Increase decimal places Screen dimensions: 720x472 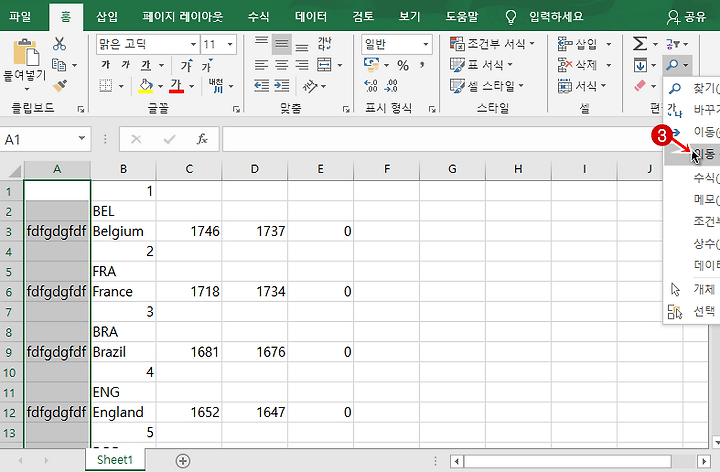(371, 86)
